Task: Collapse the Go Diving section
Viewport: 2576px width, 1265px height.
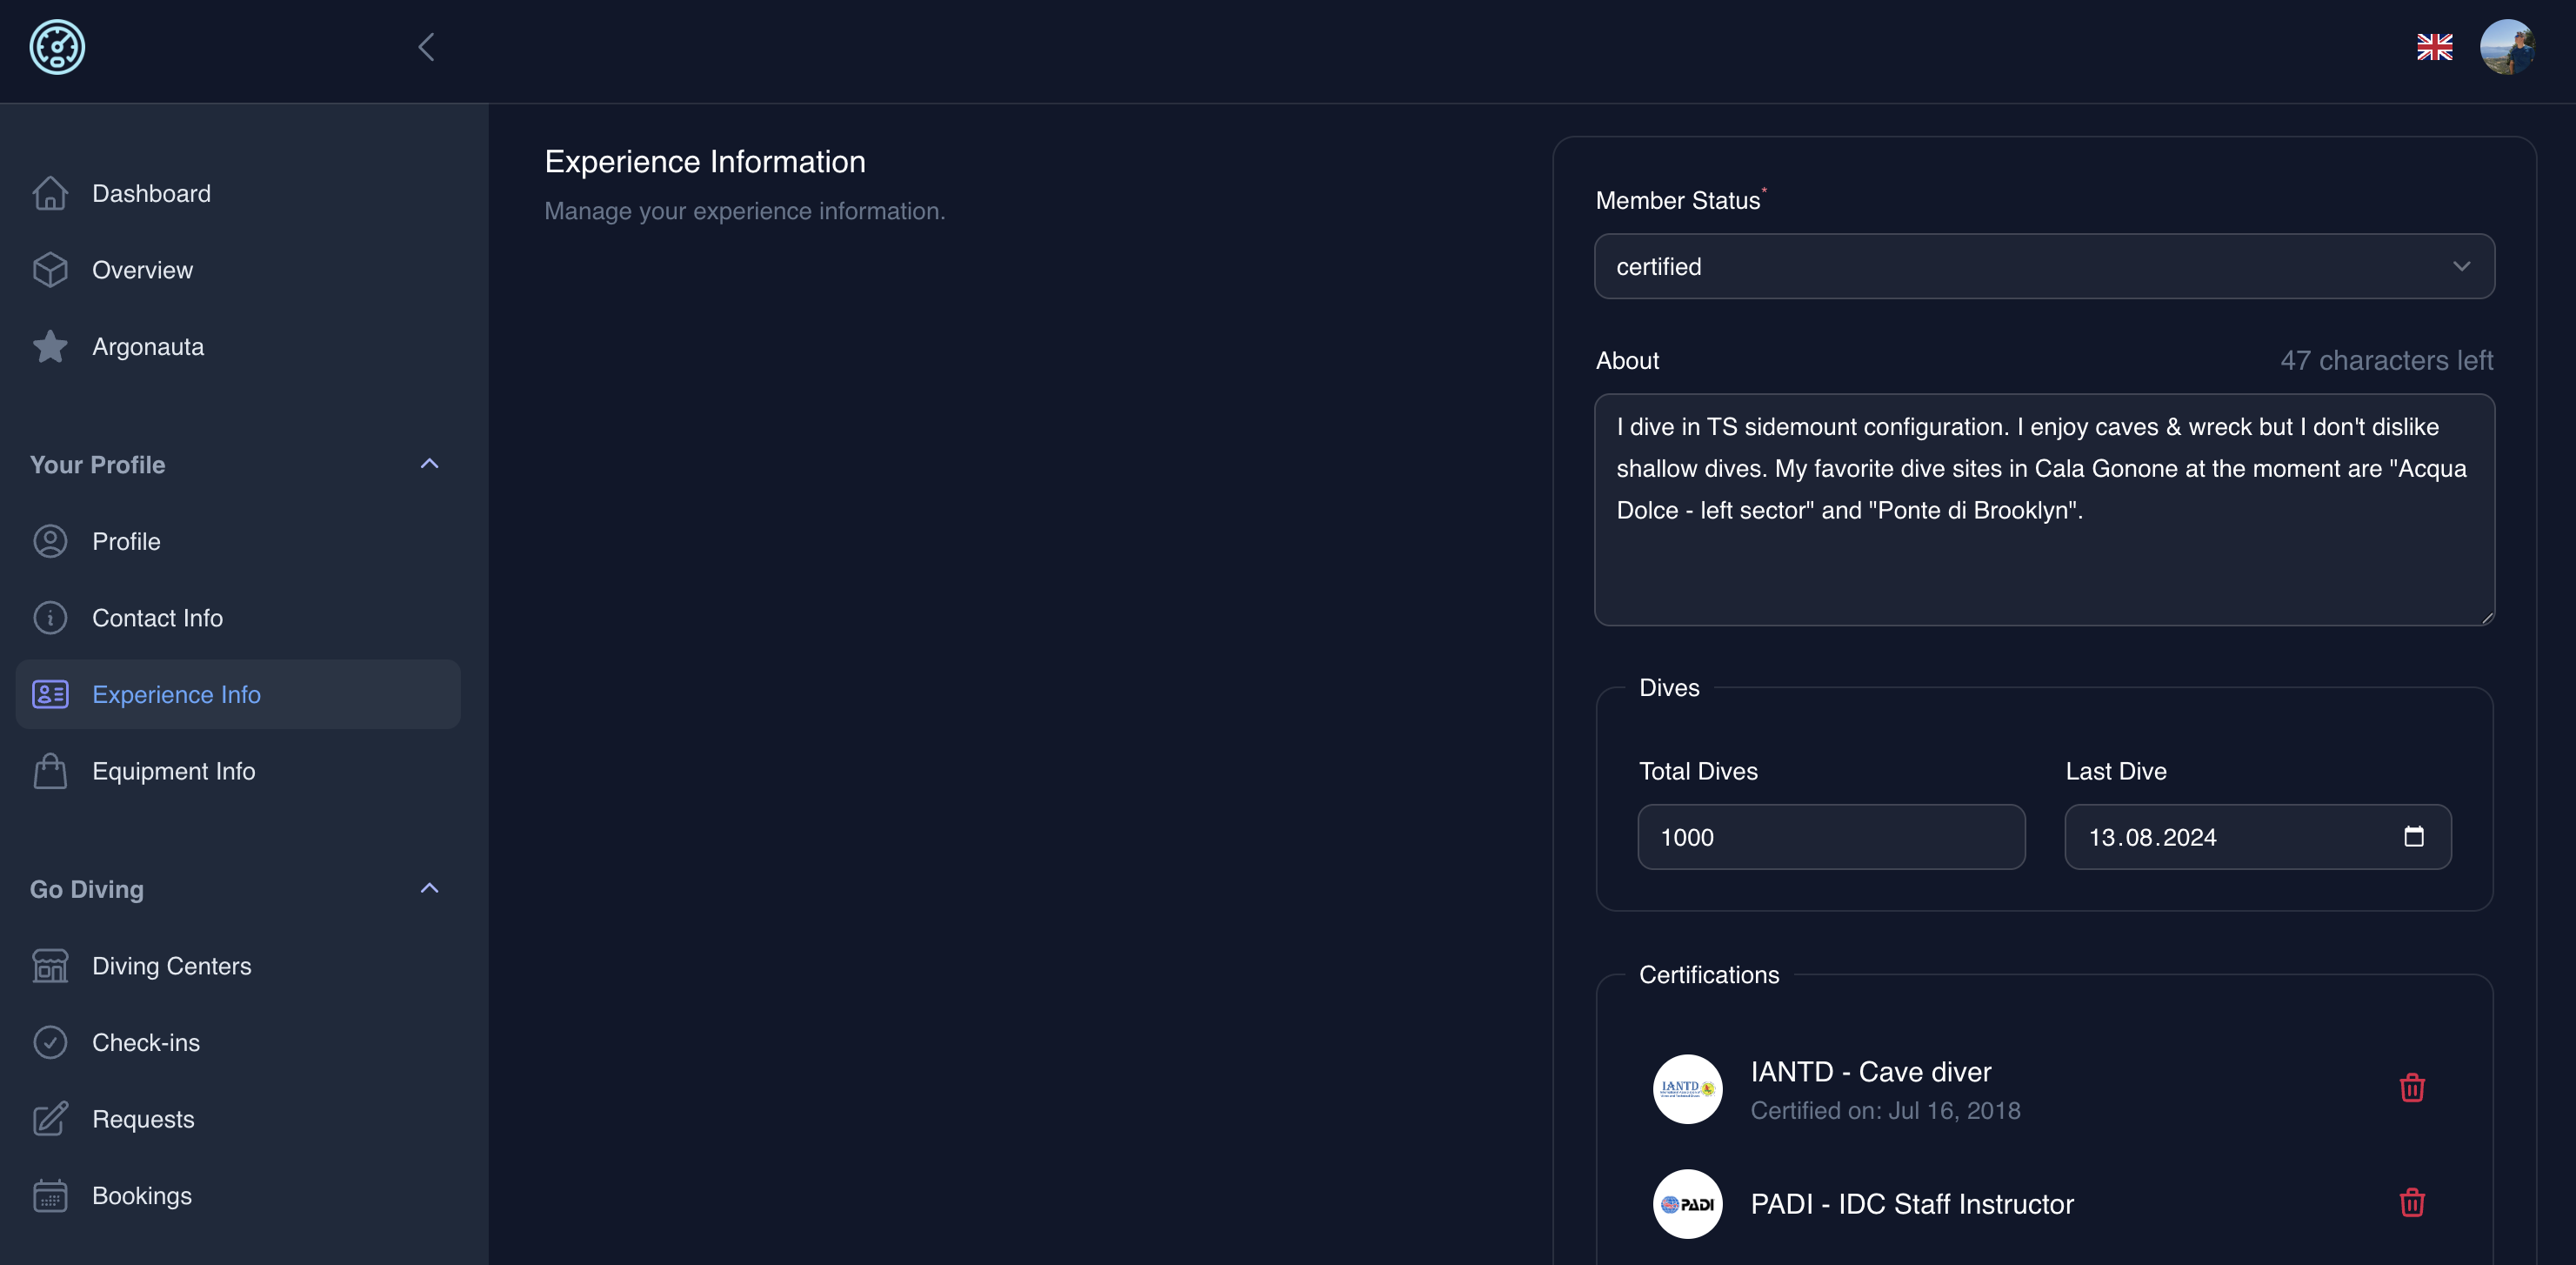Action: pyautogui.click(x=429, y=888)
